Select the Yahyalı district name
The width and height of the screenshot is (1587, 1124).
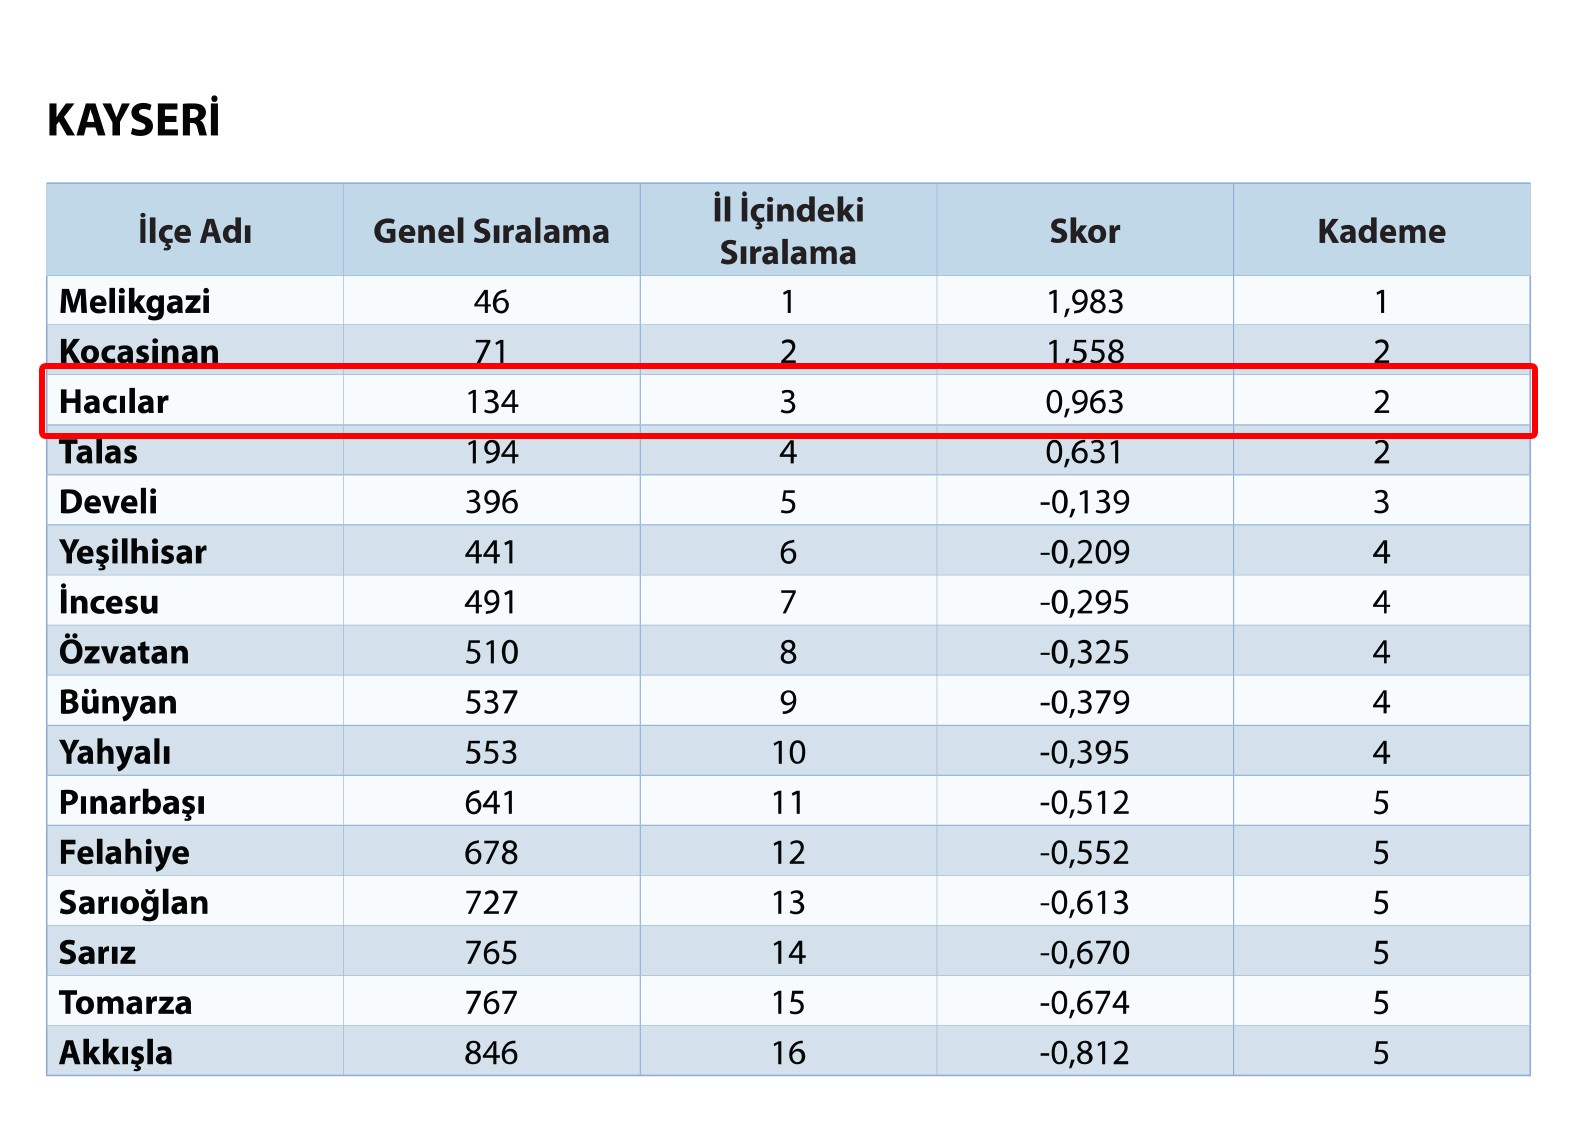pos(115,752)
